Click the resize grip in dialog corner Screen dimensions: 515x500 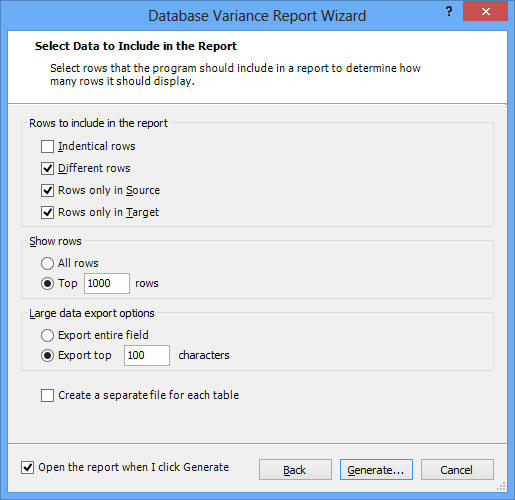[x=502, y=486]
